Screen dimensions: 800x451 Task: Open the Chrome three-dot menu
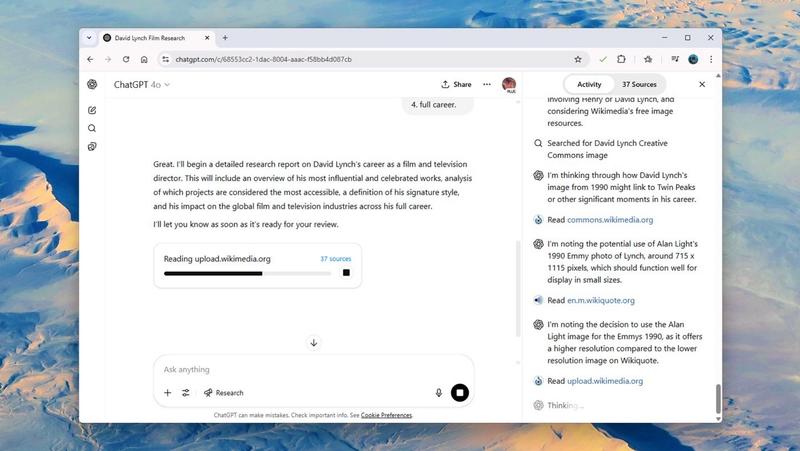tap(711, 59)
